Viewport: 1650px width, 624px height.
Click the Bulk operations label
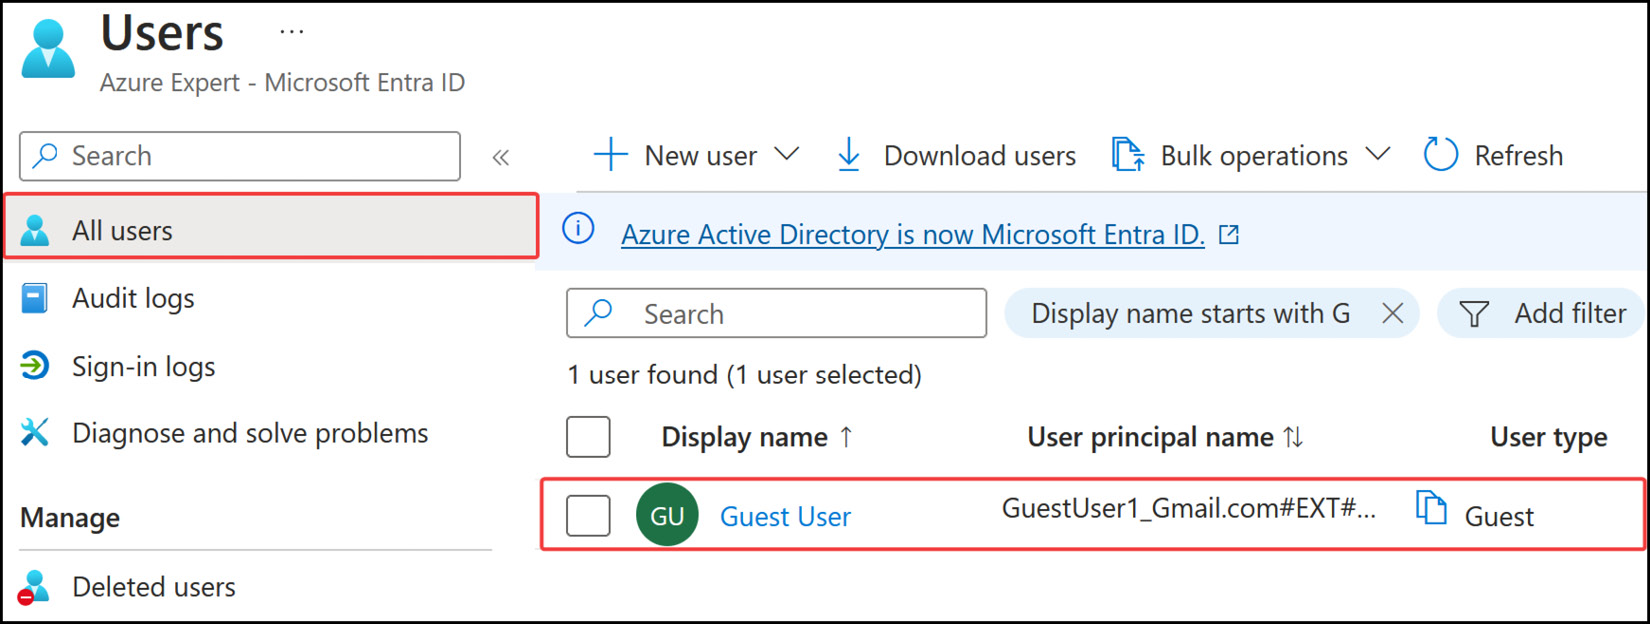click(x=1254, y=156)
